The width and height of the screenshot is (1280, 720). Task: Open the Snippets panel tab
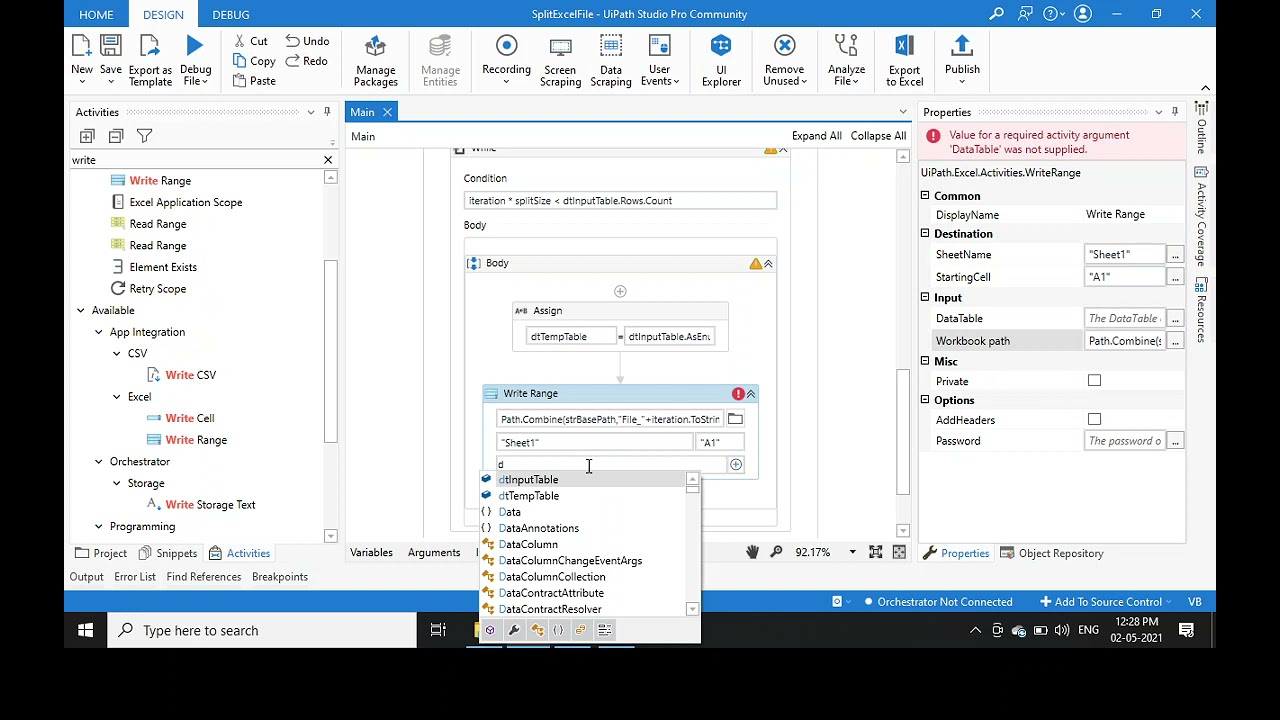(168, 553)
